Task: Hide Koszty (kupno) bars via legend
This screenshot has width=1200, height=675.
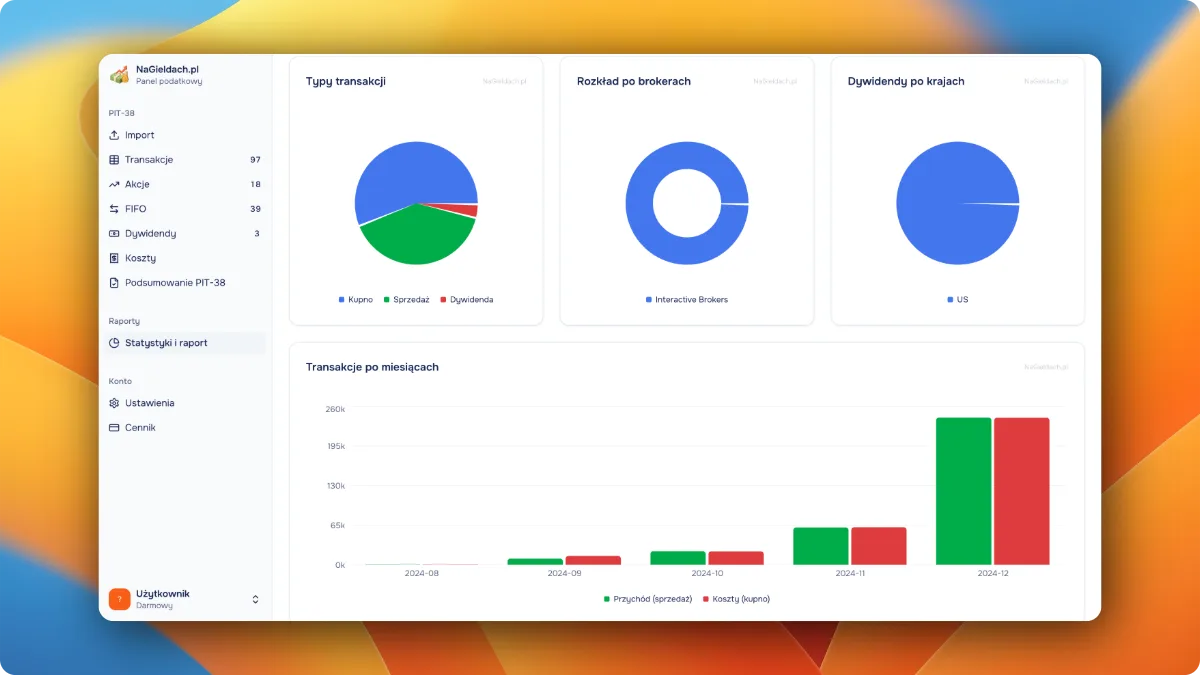Action: [740, 599]
